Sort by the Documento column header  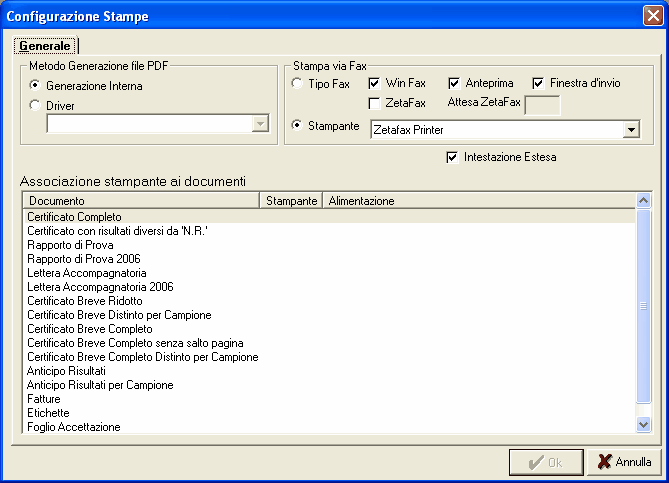(142, 201)
